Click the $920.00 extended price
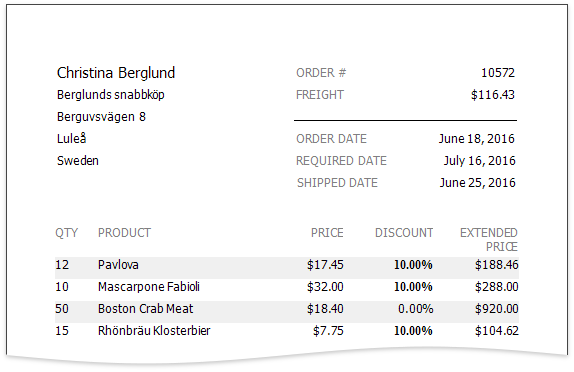574x372 pixels. tap(496, 309)
